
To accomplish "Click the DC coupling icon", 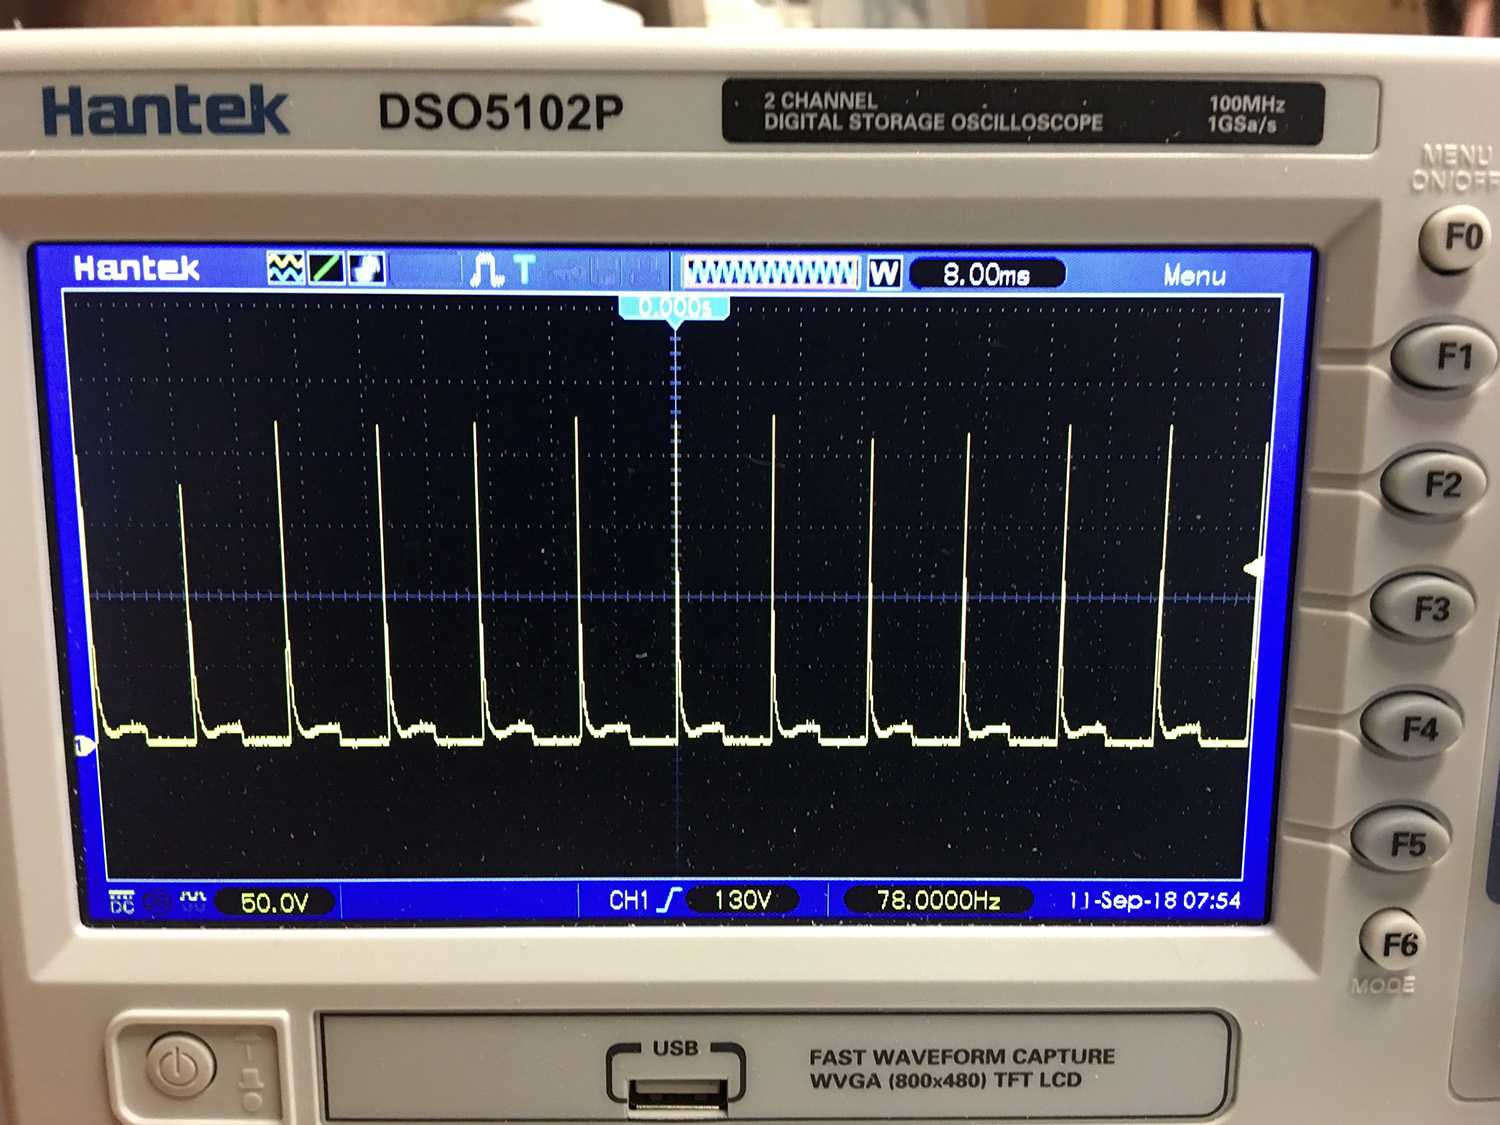I will (122, 902).
